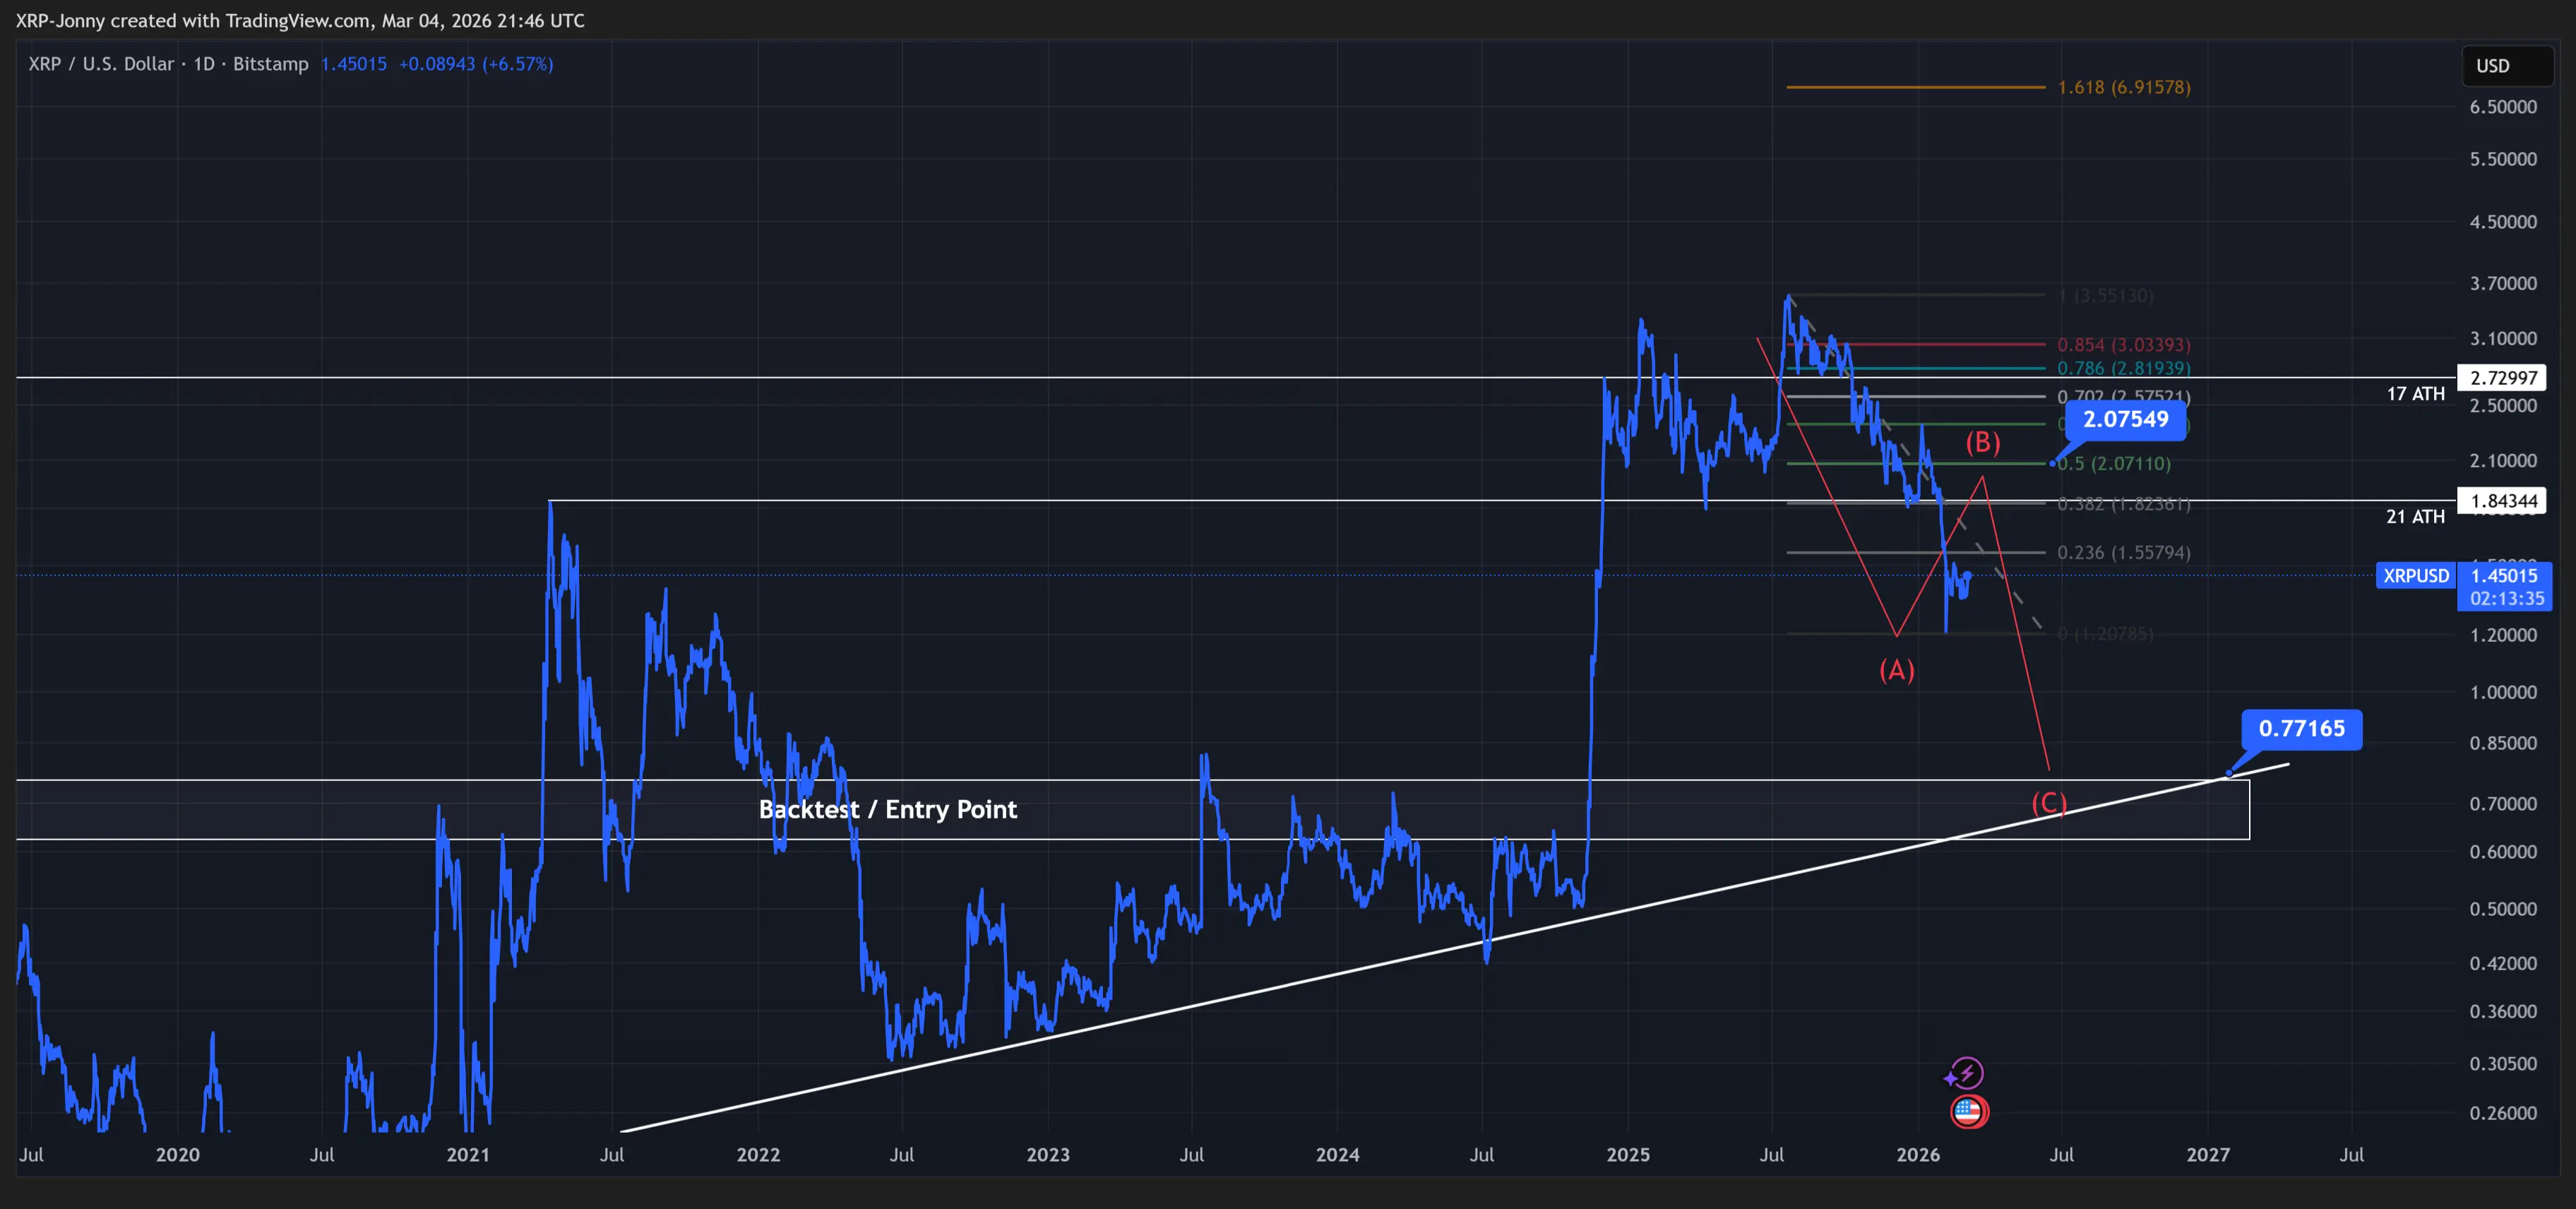Click the US flag economic event icon
Screen dimensions: 2576x1209
coord(1969,1111)
